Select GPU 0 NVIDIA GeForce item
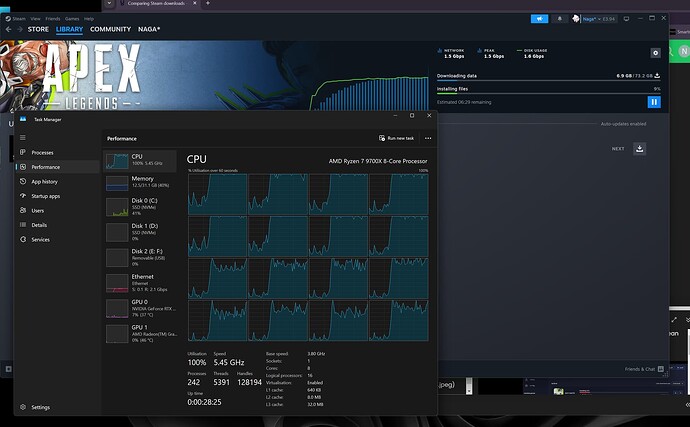690x427 pixels. click(x=140, y=309)
